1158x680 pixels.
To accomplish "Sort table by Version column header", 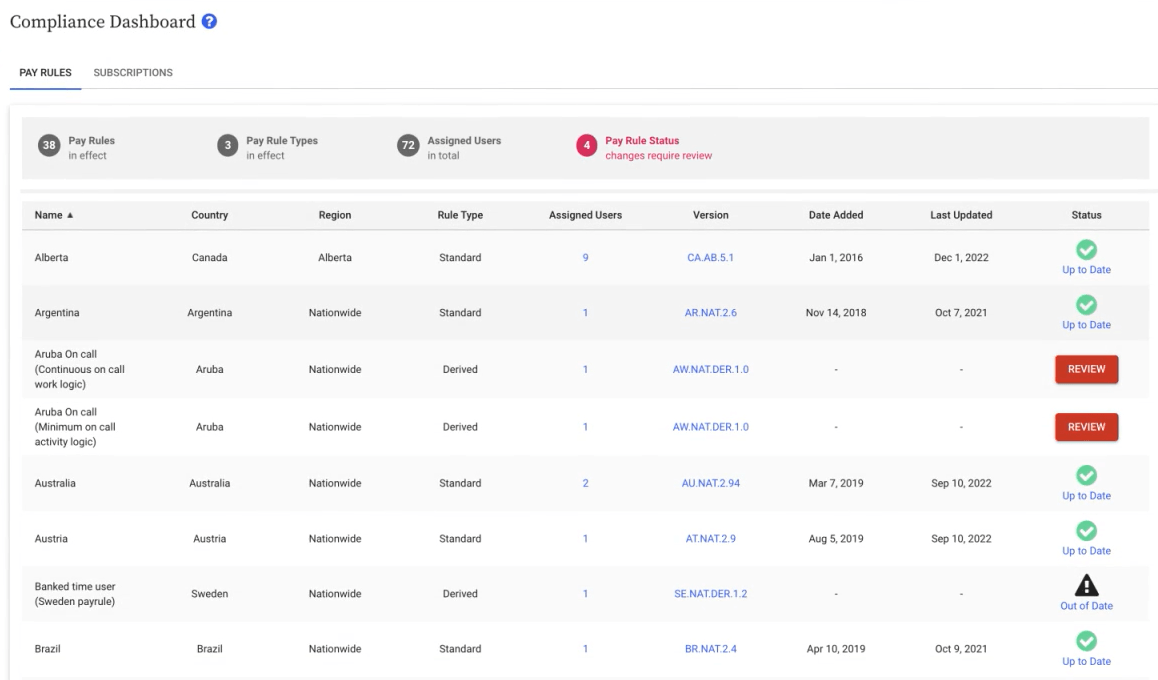I will click(710, 215).
